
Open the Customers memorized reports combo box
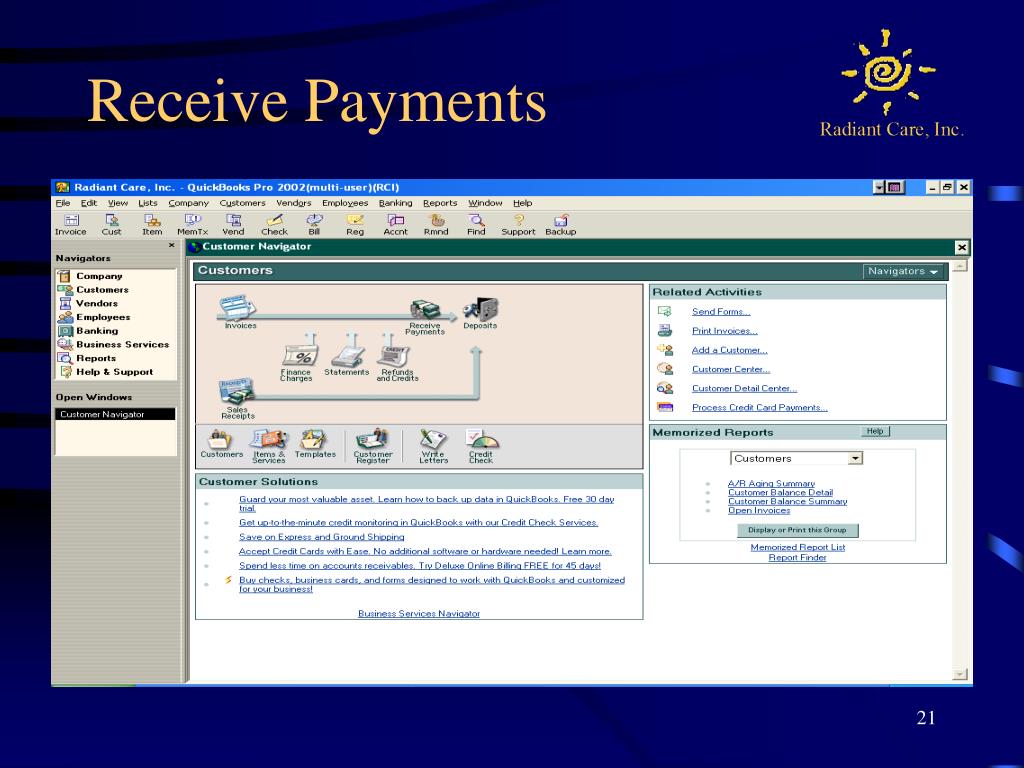(796, 458)
